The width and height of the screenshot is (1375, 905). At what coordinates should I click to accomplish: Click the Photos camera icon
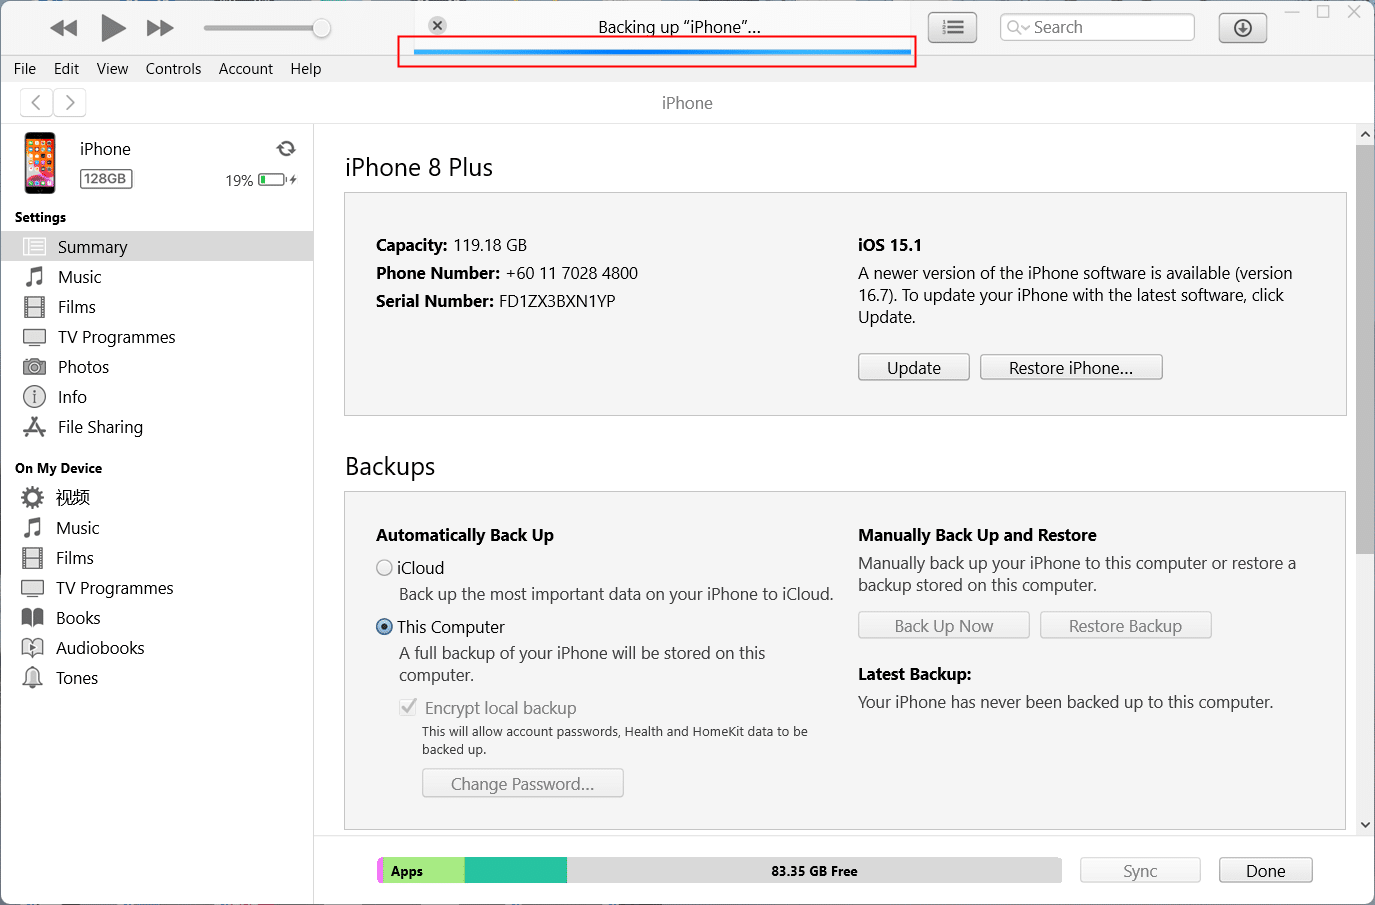34,367
